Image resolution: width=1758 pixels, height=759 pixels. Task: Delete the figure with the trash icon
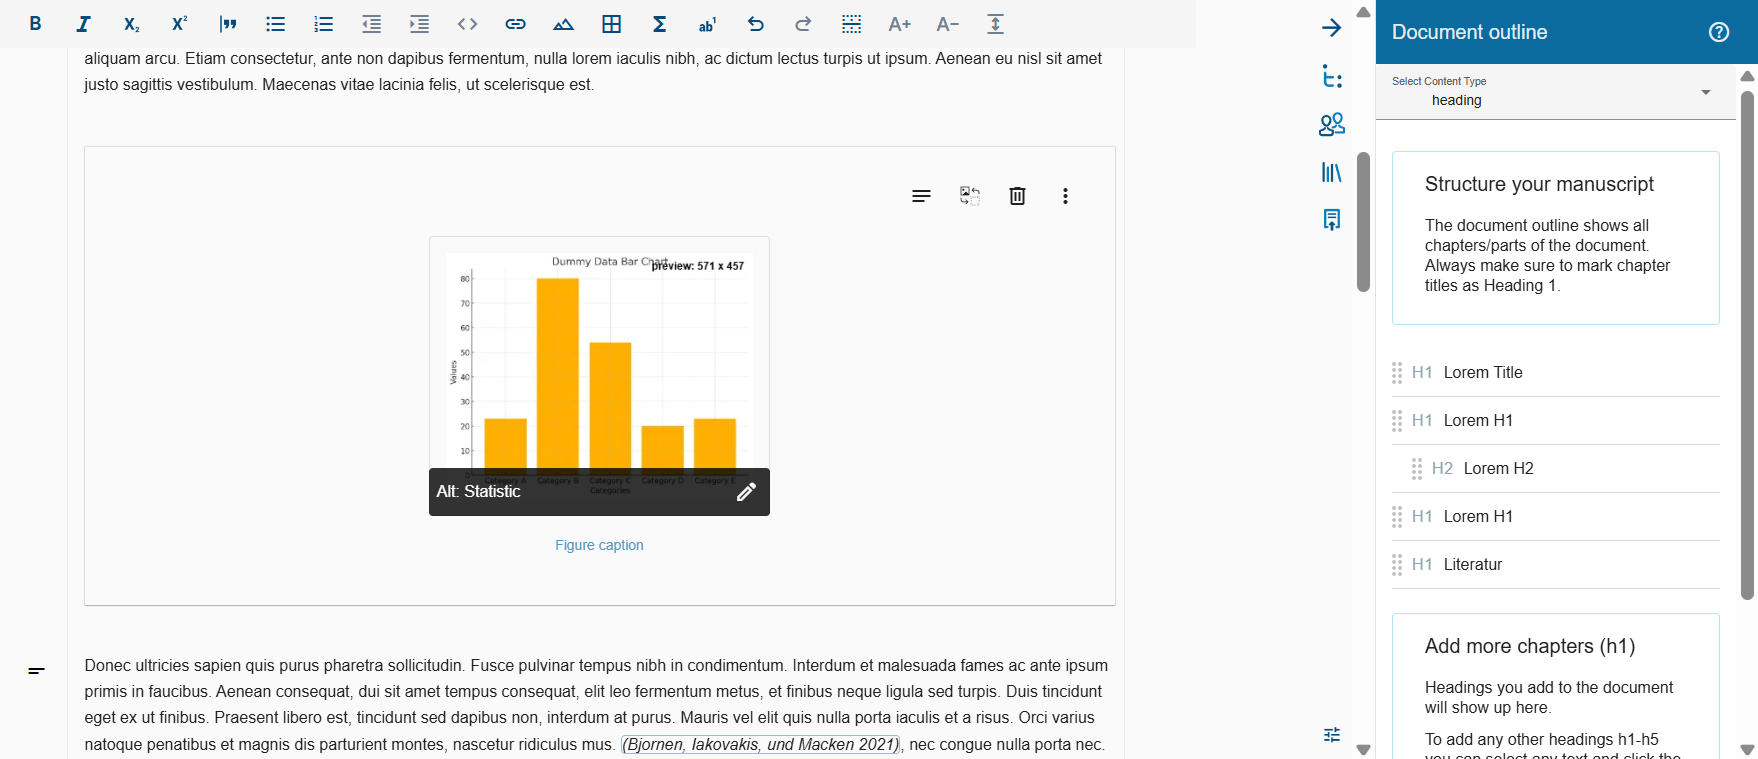tap(1017, 196)
